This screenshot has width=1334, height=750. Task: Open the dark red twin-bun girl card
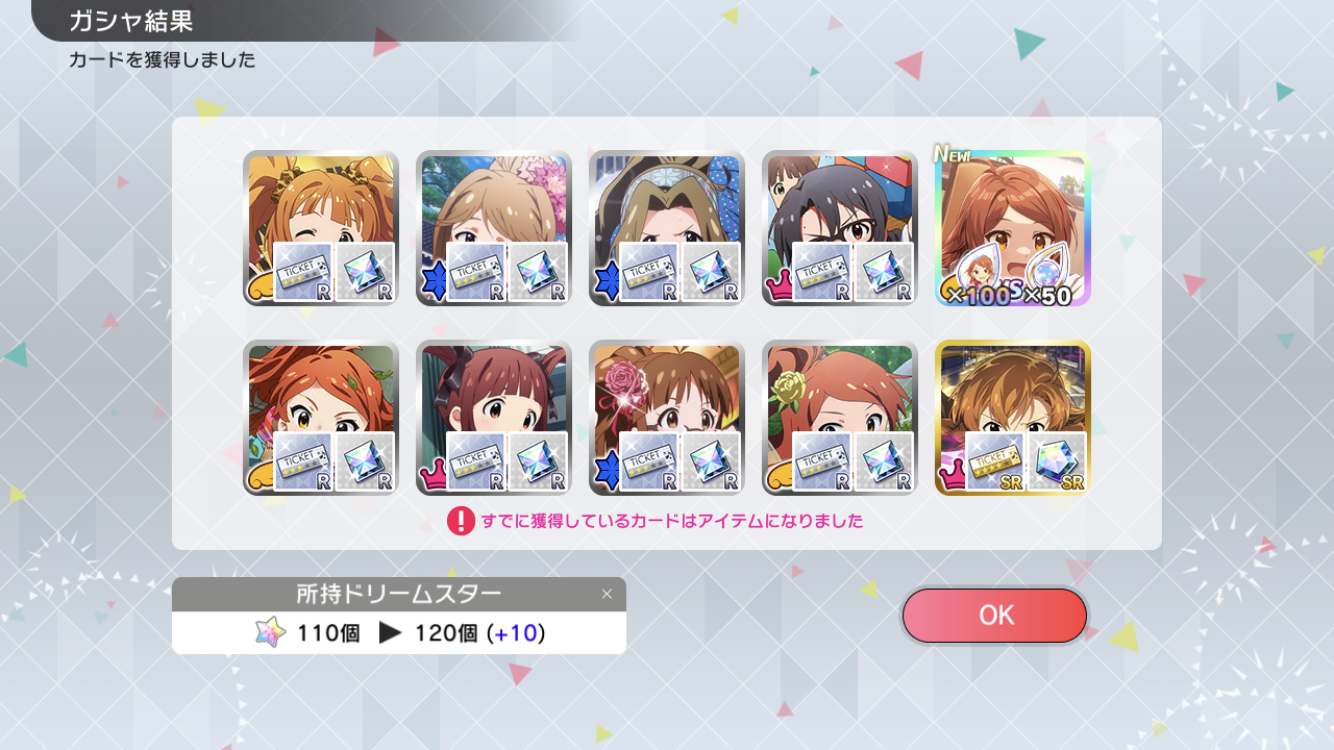click(x=494, y=418)
